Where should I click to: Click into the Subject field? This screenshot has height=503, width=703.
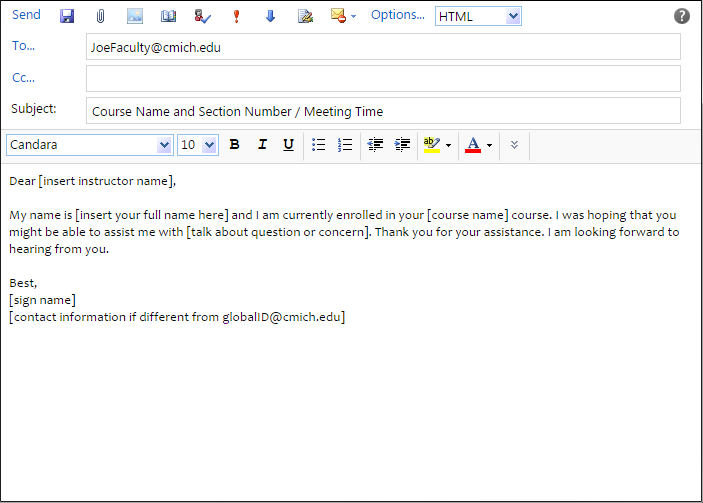[383, 110]
